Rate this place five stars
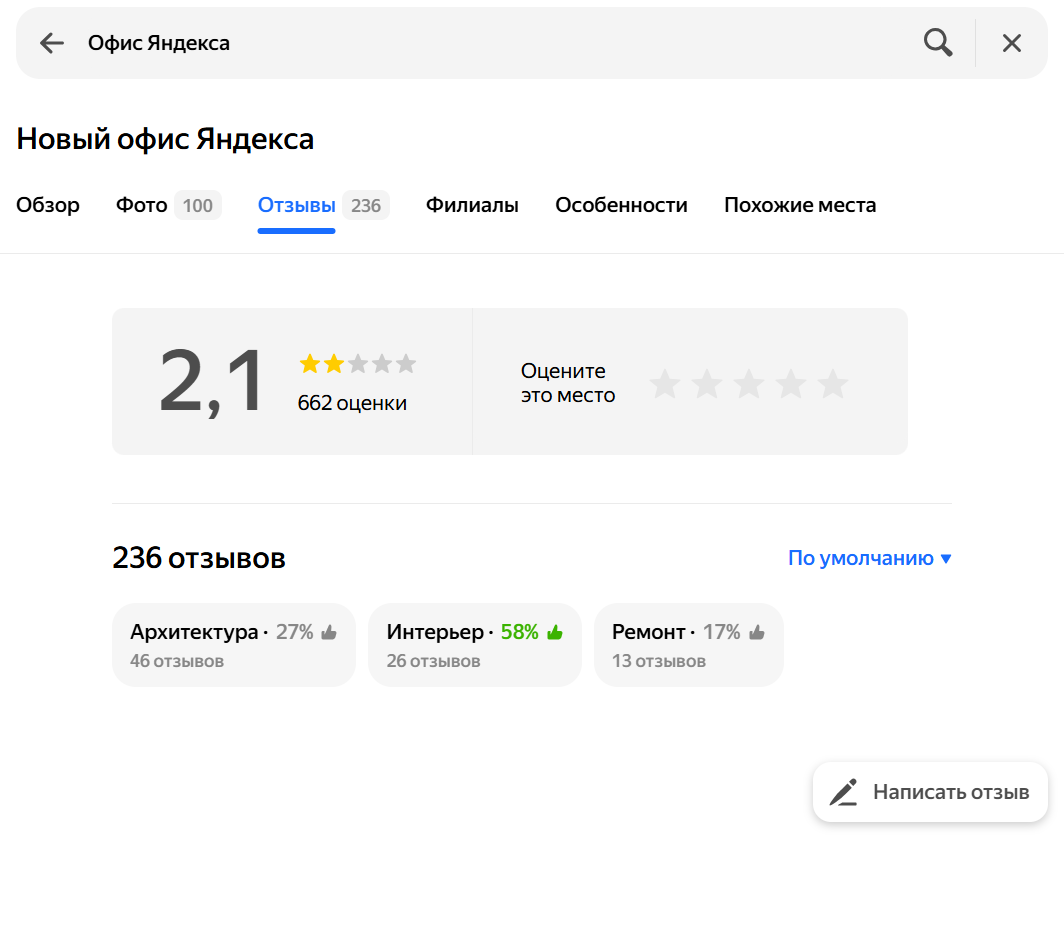This screenshot has height=941, width=1064. click(833, 384)
